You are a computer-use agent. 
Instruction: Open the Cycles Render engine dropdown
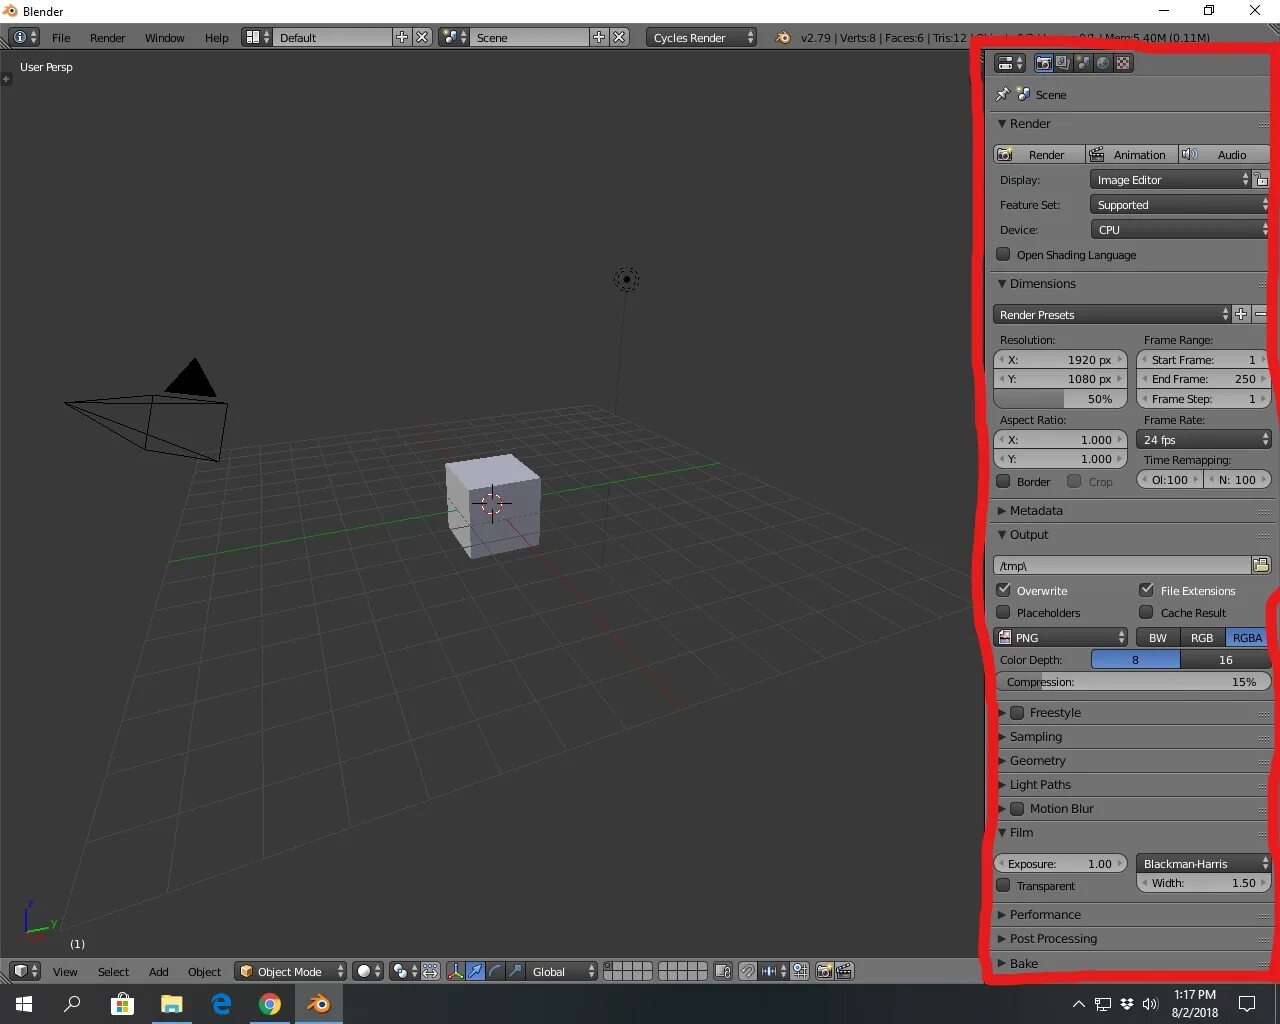701,37
